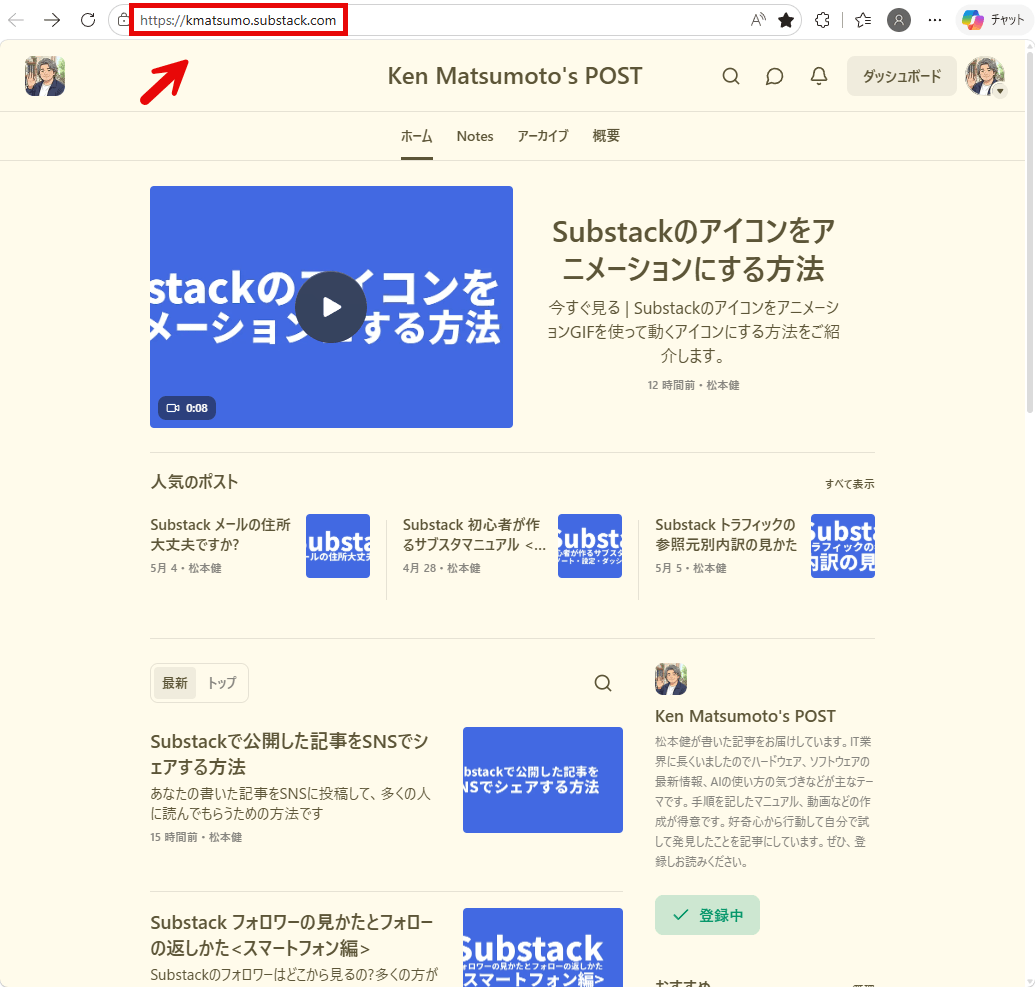The image size is (1035, 987).
Task: Open browser extensions puzzle icon
Action: point(822,20)
